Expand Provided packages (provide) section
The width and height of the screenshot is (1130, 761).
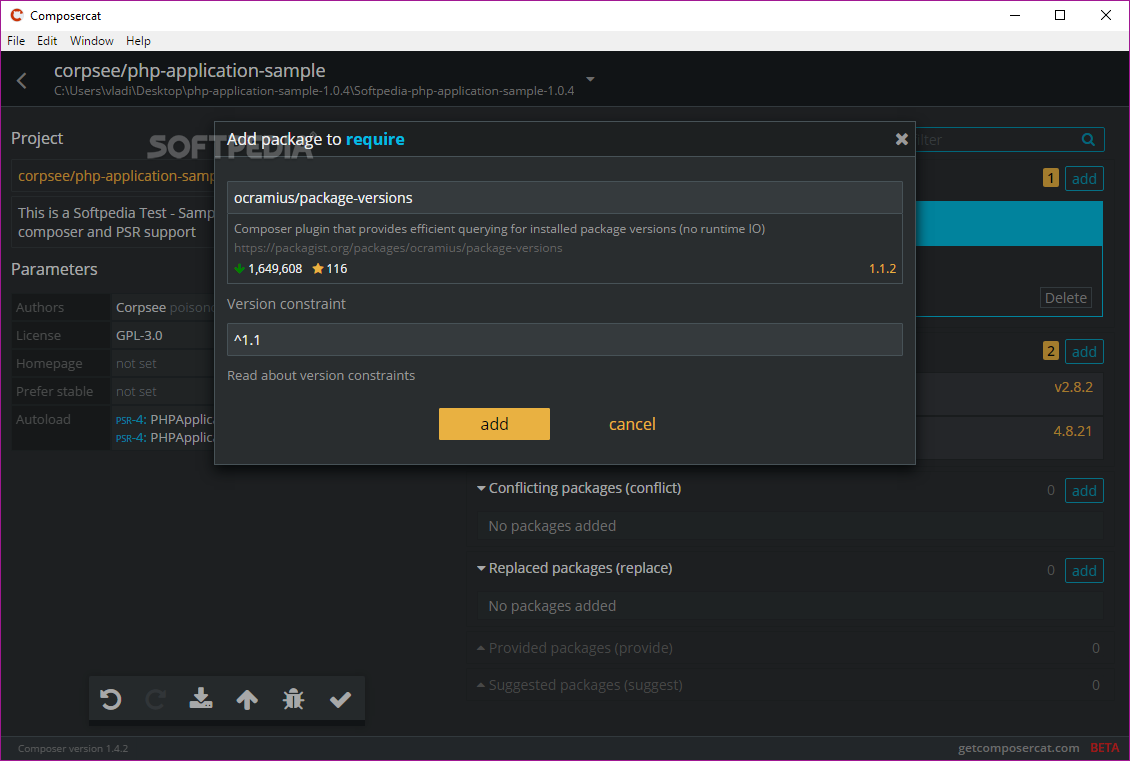coord(574,648)
